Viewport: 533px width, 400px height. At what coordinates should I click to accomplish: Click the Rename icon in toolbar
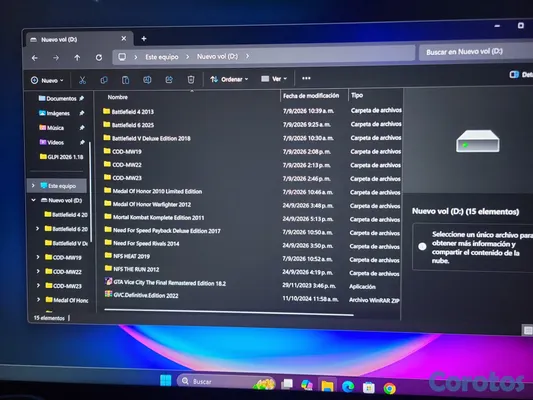point(147,80)
